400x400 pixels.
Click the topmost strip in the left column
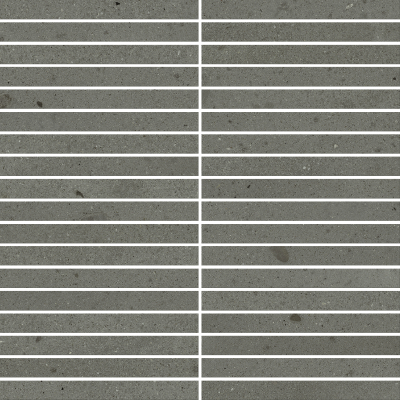click(x=99, y=9)
